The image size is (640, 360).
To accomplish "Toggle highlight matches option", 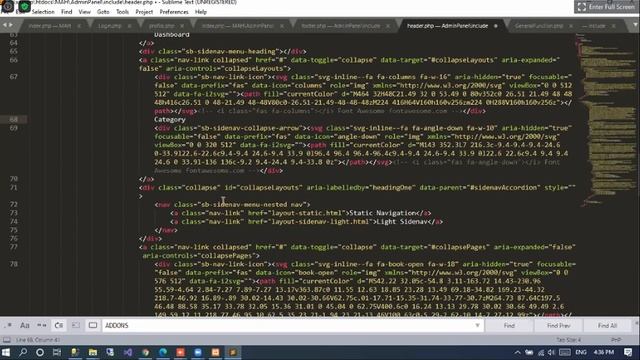I will point(93,325).
